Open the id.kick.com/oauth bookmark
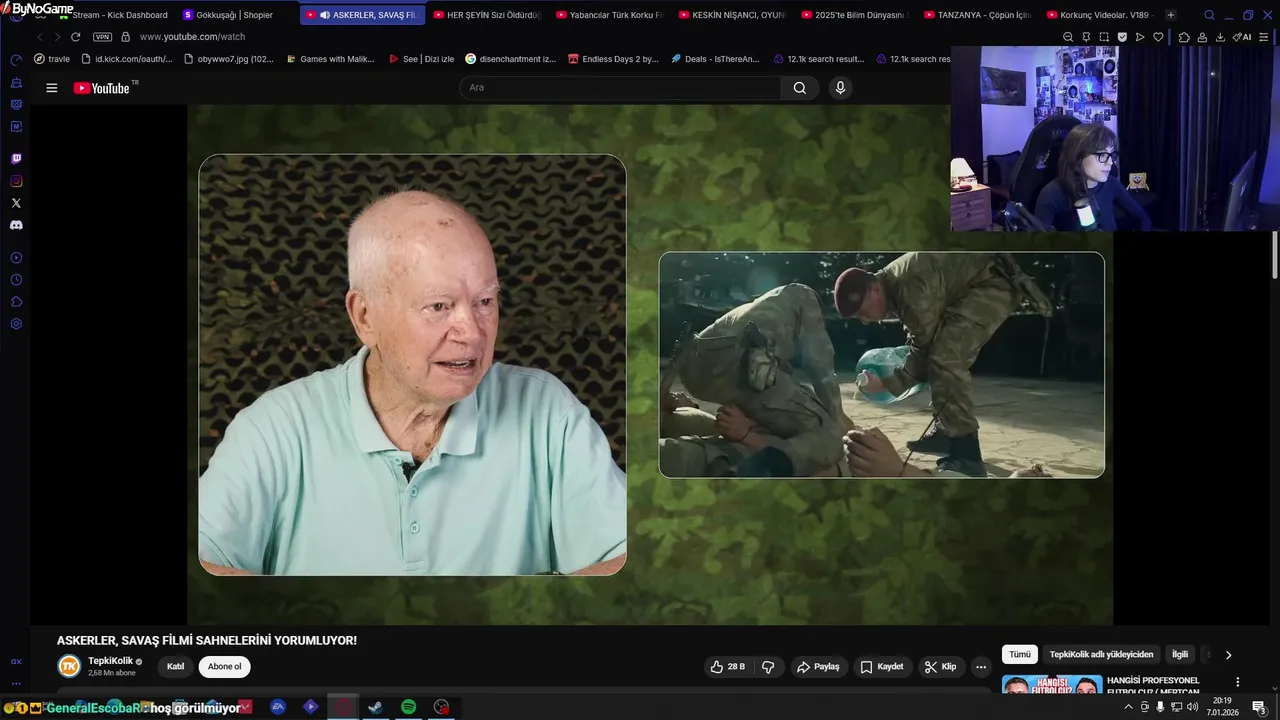 (x=127, y=59)
